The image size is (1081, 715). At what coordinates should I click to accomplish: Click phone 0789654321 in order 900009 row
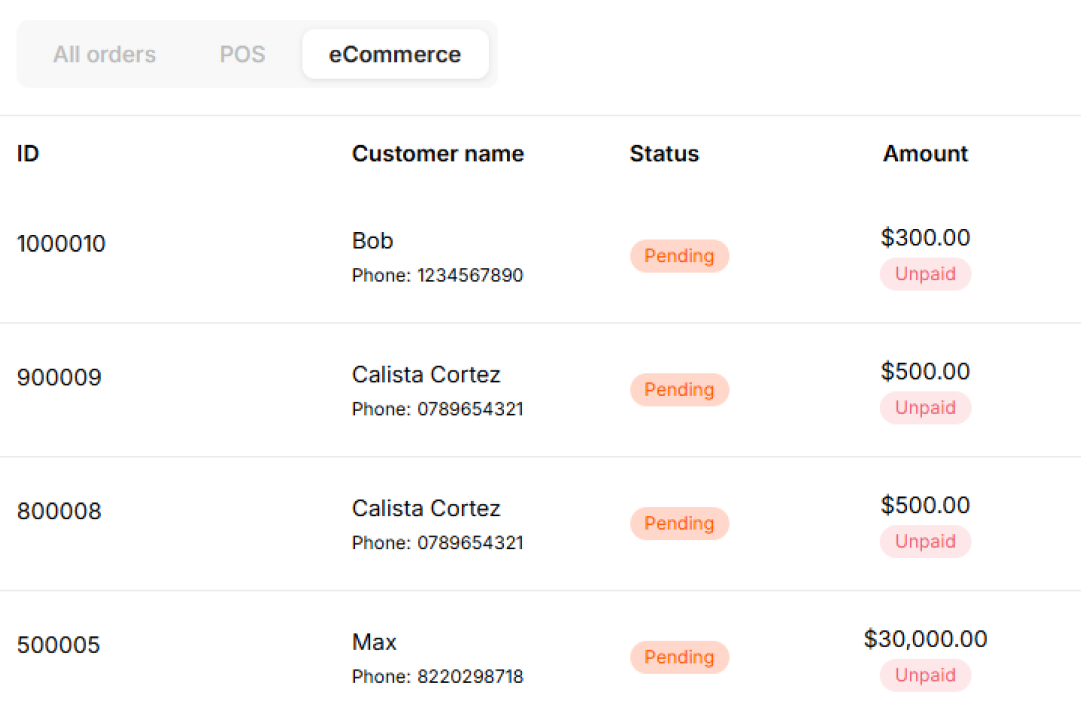coord(470,409)
